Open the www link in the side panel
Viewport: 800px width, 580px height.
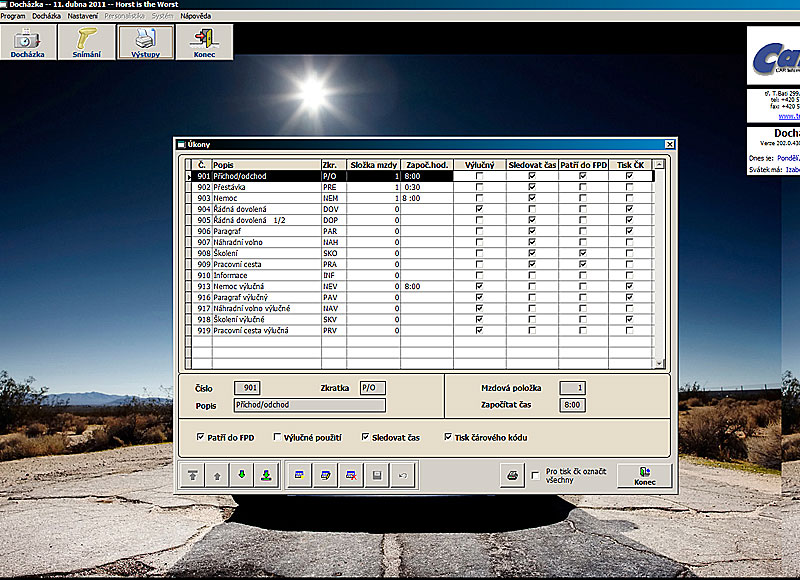tap(789, 116)
